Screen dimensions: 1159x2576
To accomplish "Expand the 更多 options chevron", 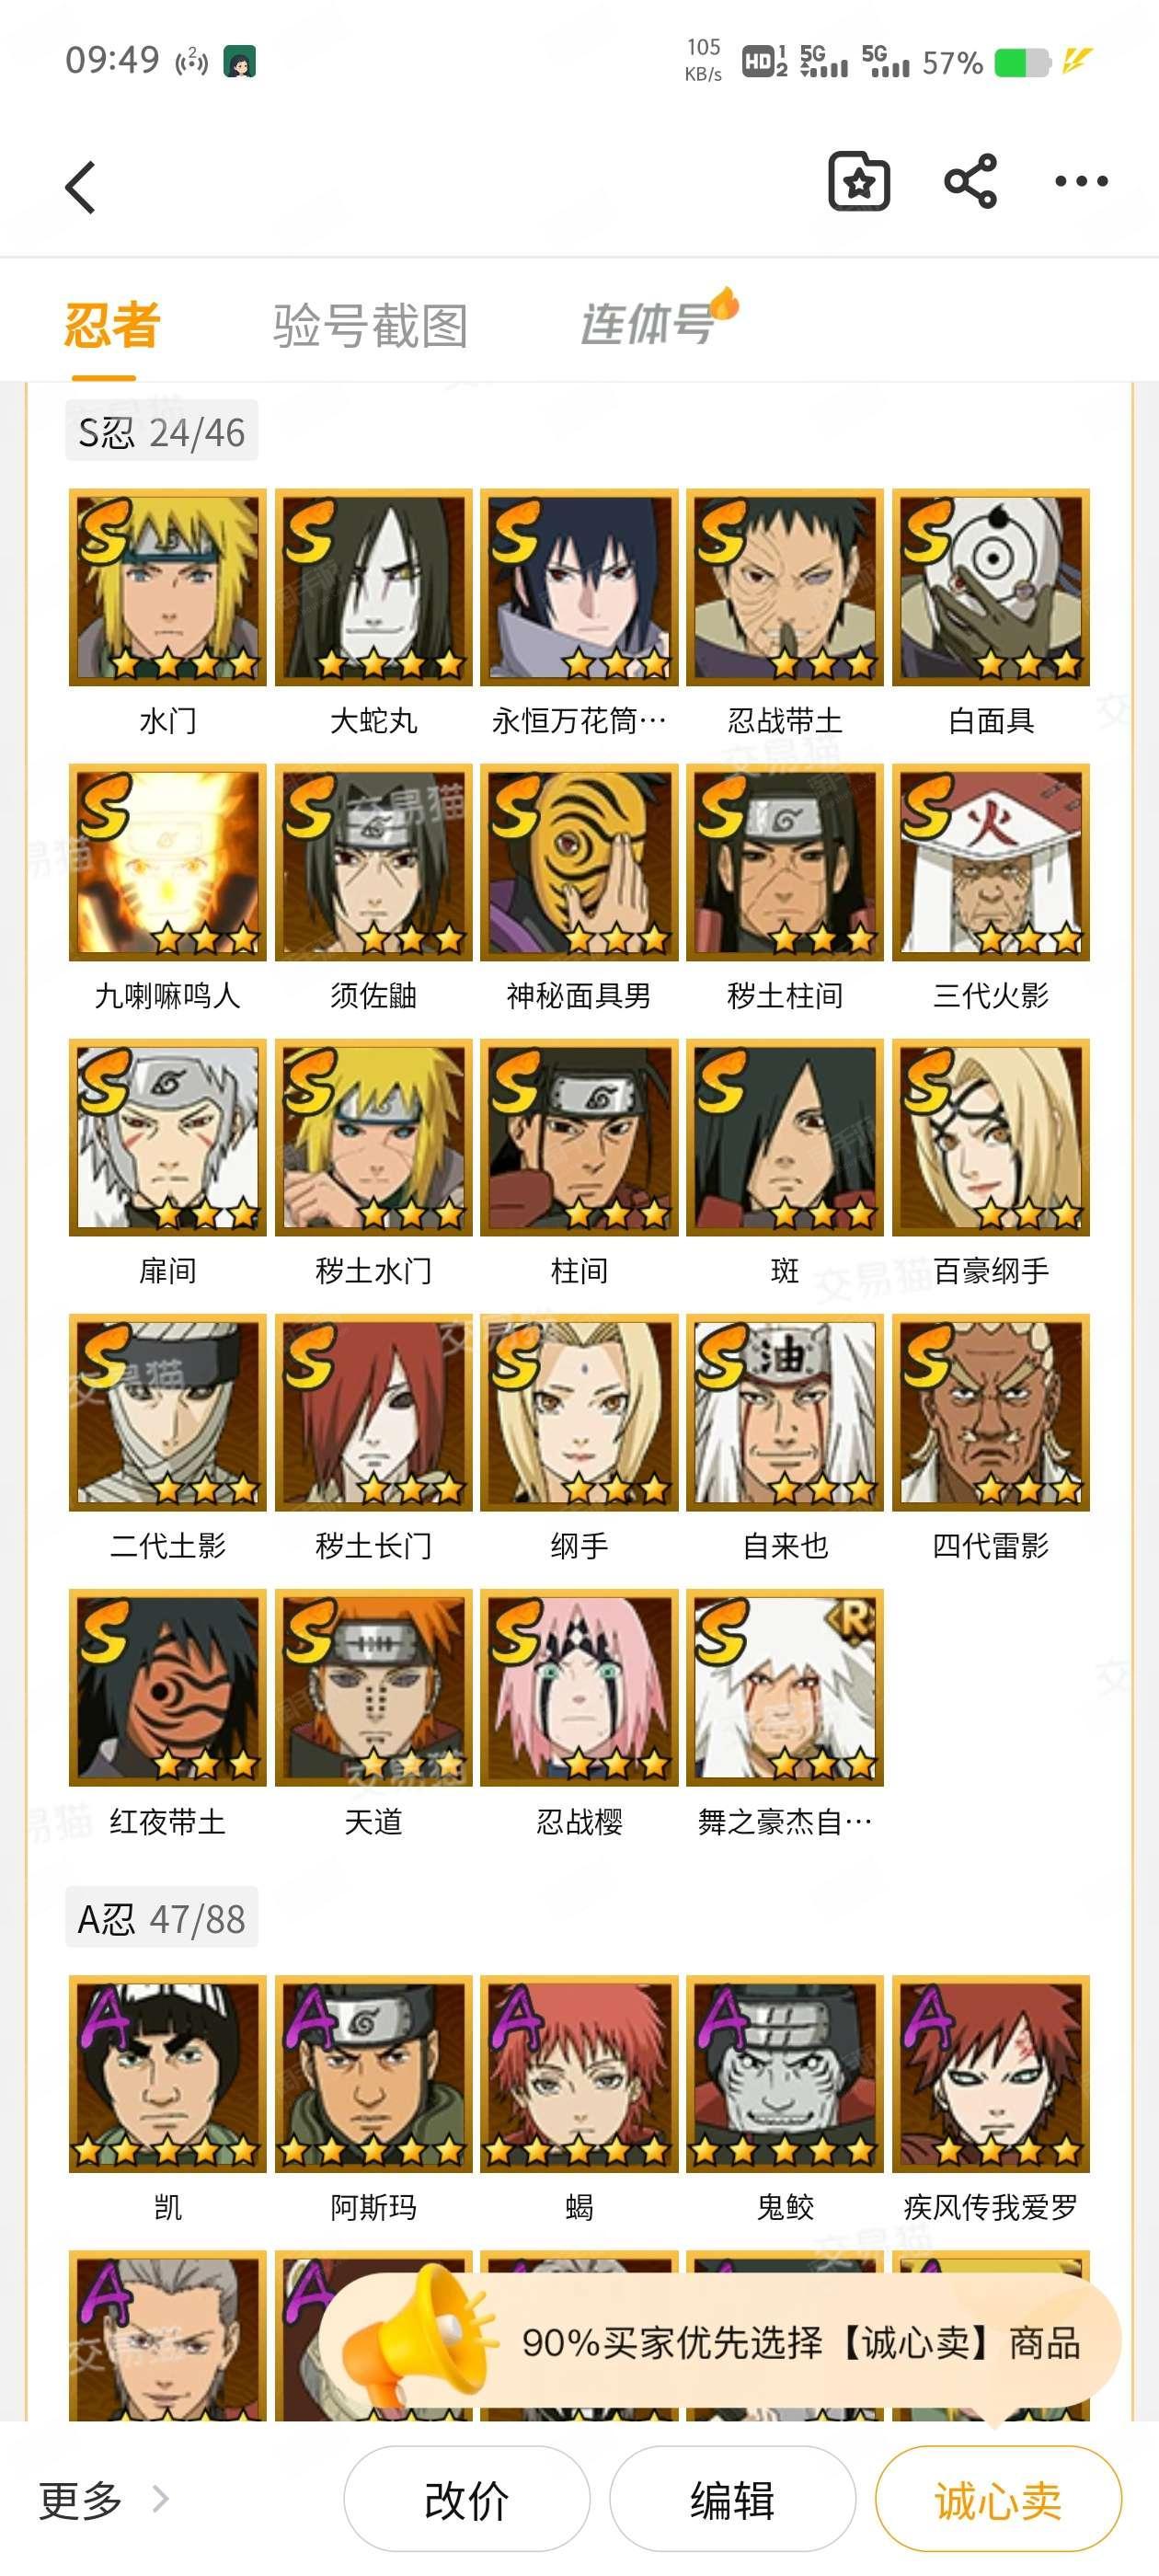I will (160, 2499).
